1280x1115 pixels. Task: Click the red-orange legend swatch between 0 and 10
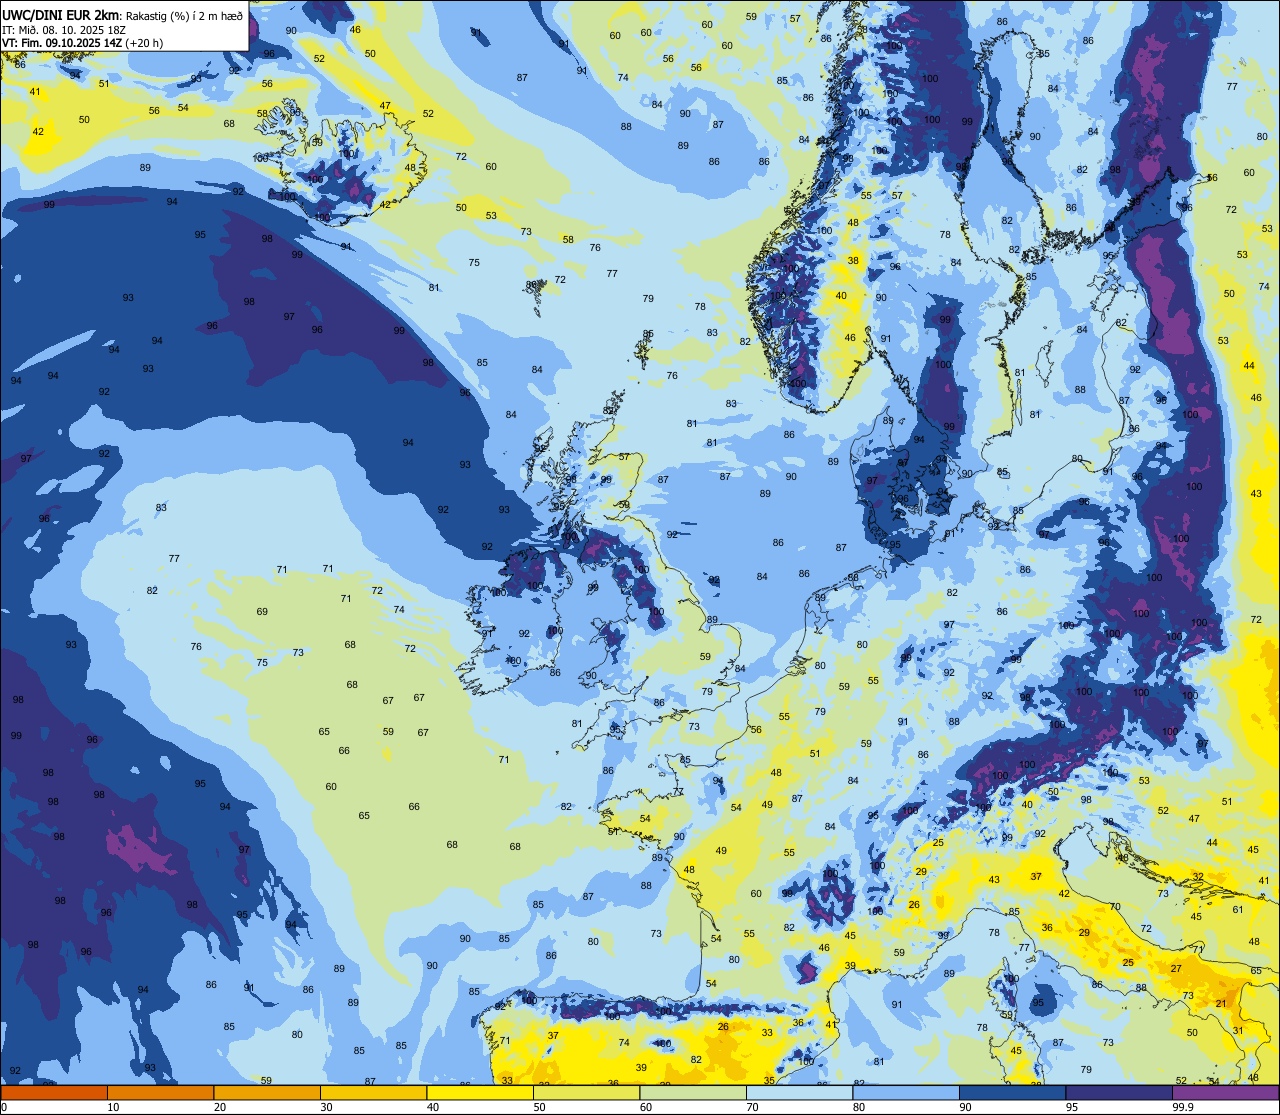point(54,1092)
